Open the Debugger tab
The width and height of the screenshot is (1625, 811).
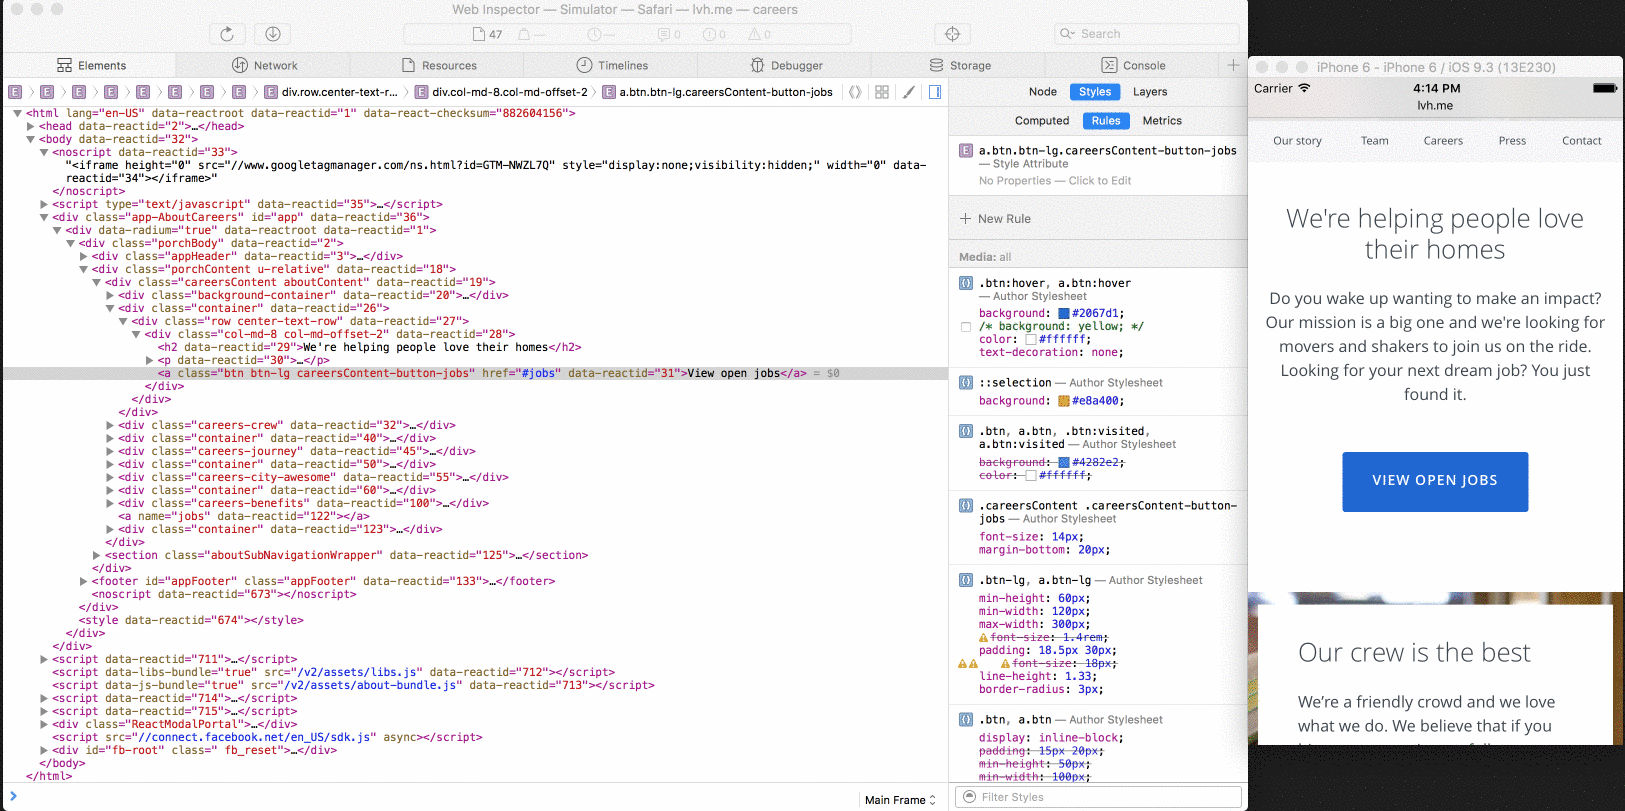pos(786,65)
